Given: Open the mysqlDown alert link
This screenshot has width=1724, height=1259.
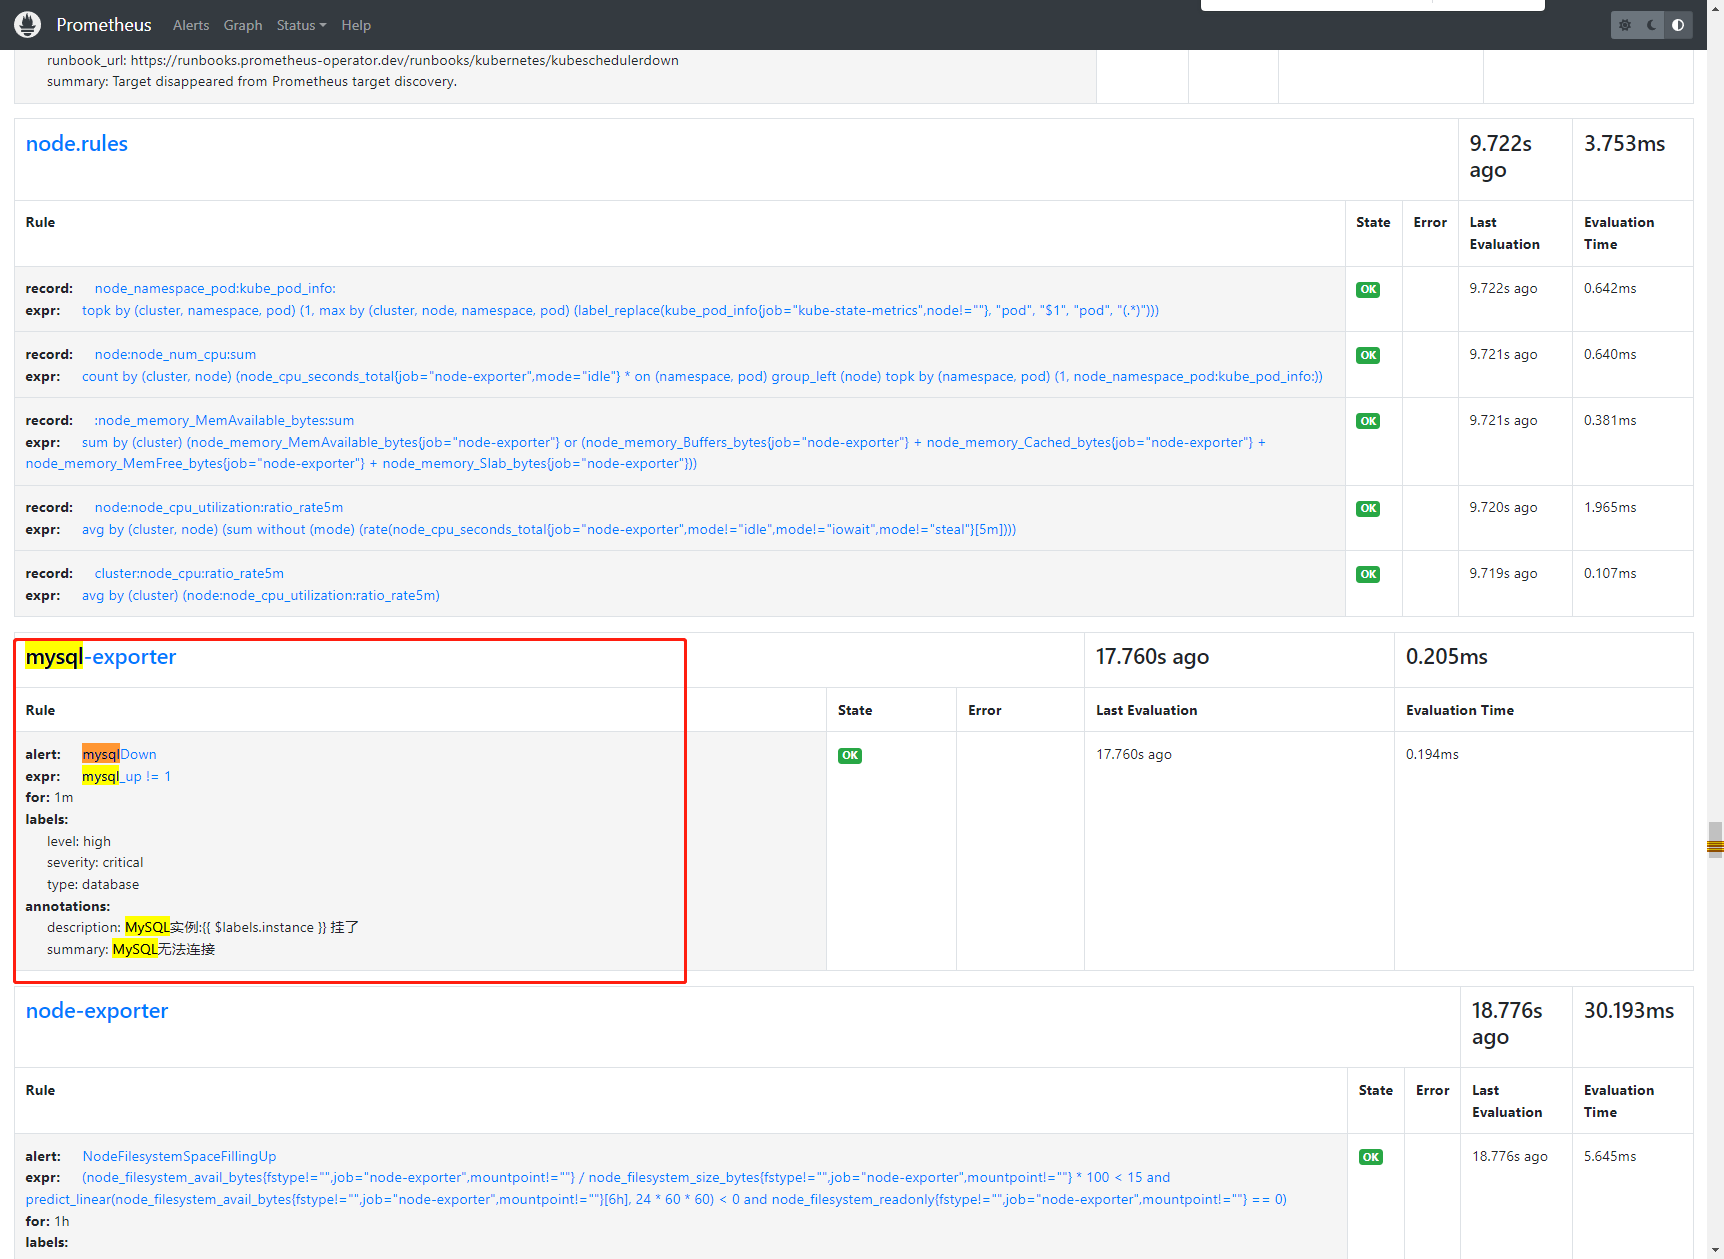Looking at the screenshot, I should click(119, 755).
